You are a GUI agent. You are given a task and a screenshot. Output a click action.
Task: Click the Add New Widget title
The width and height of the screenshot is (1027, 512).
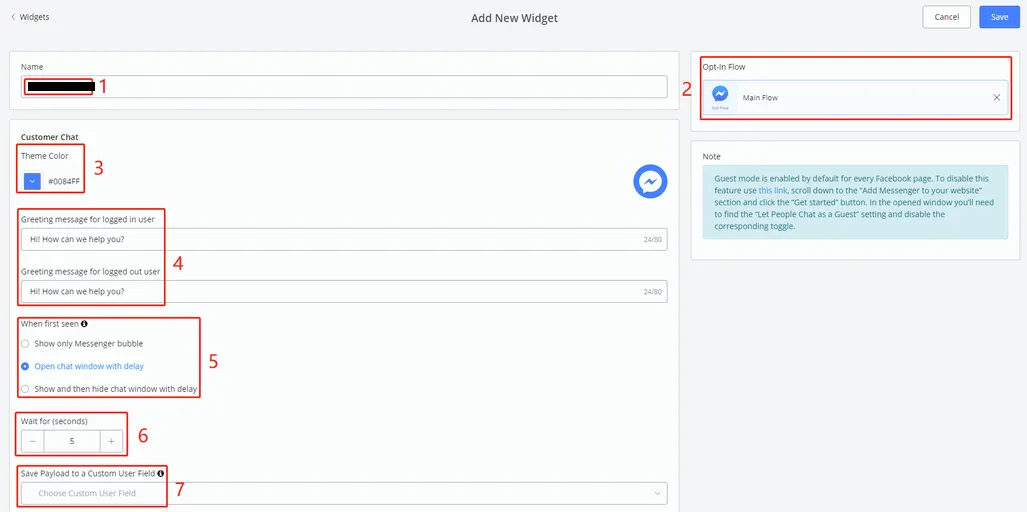(514, 18)
